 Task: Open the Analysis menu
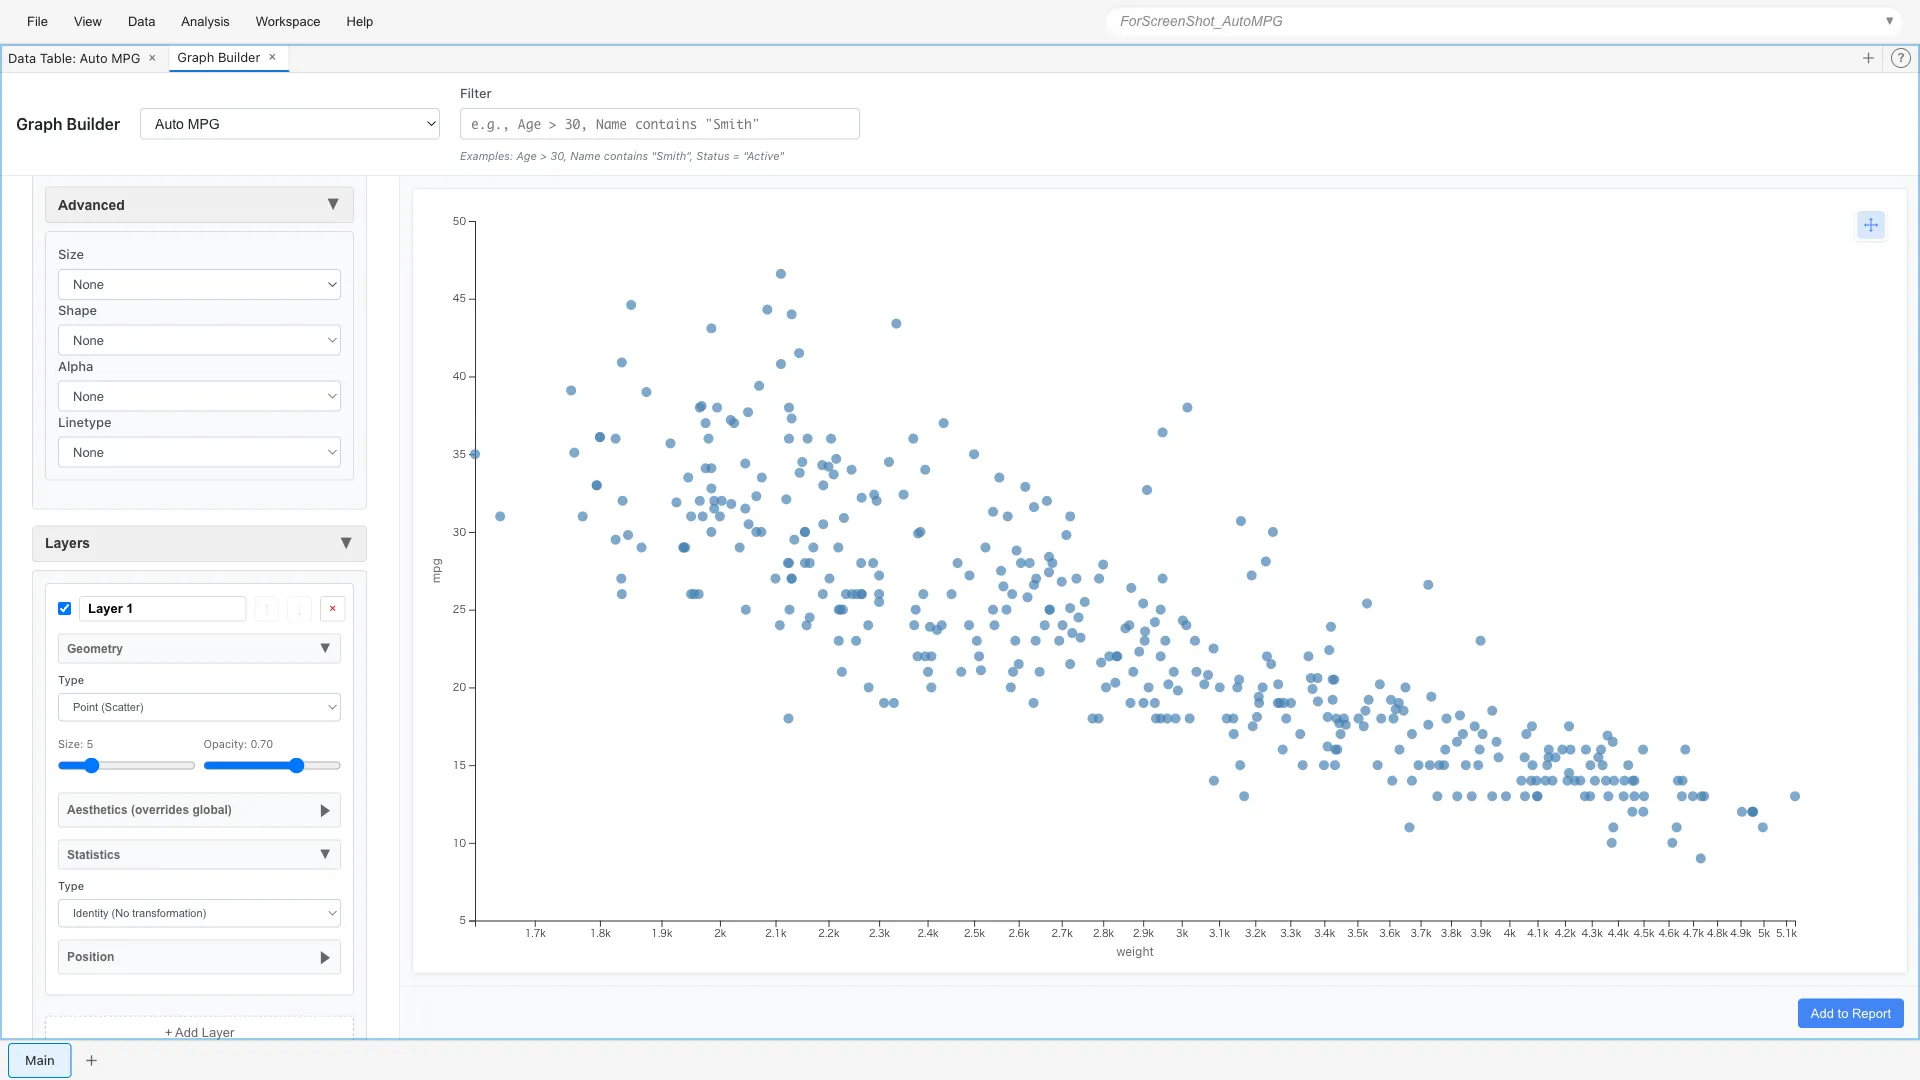point(204,21)
